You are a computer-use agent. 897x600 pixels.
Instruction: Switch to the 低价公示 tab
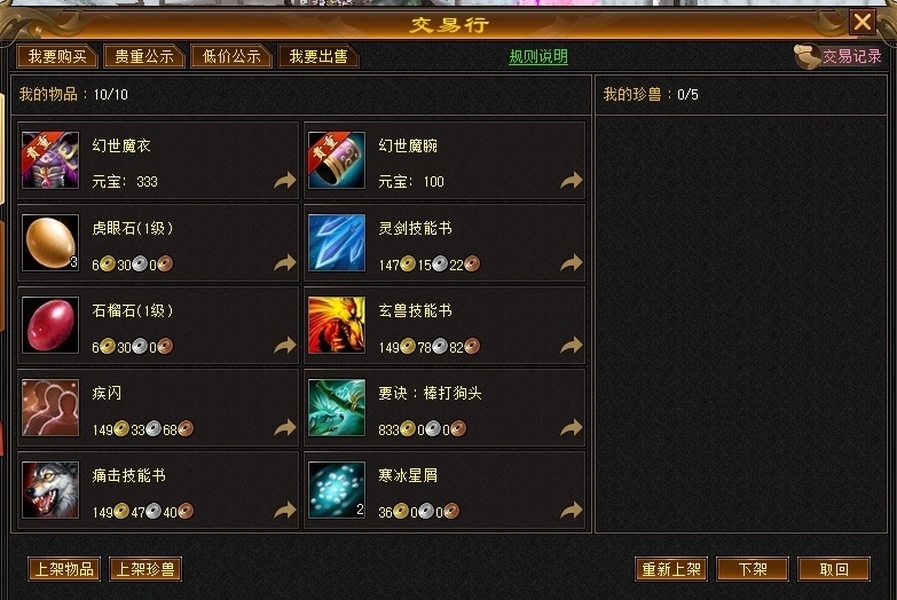231,57
